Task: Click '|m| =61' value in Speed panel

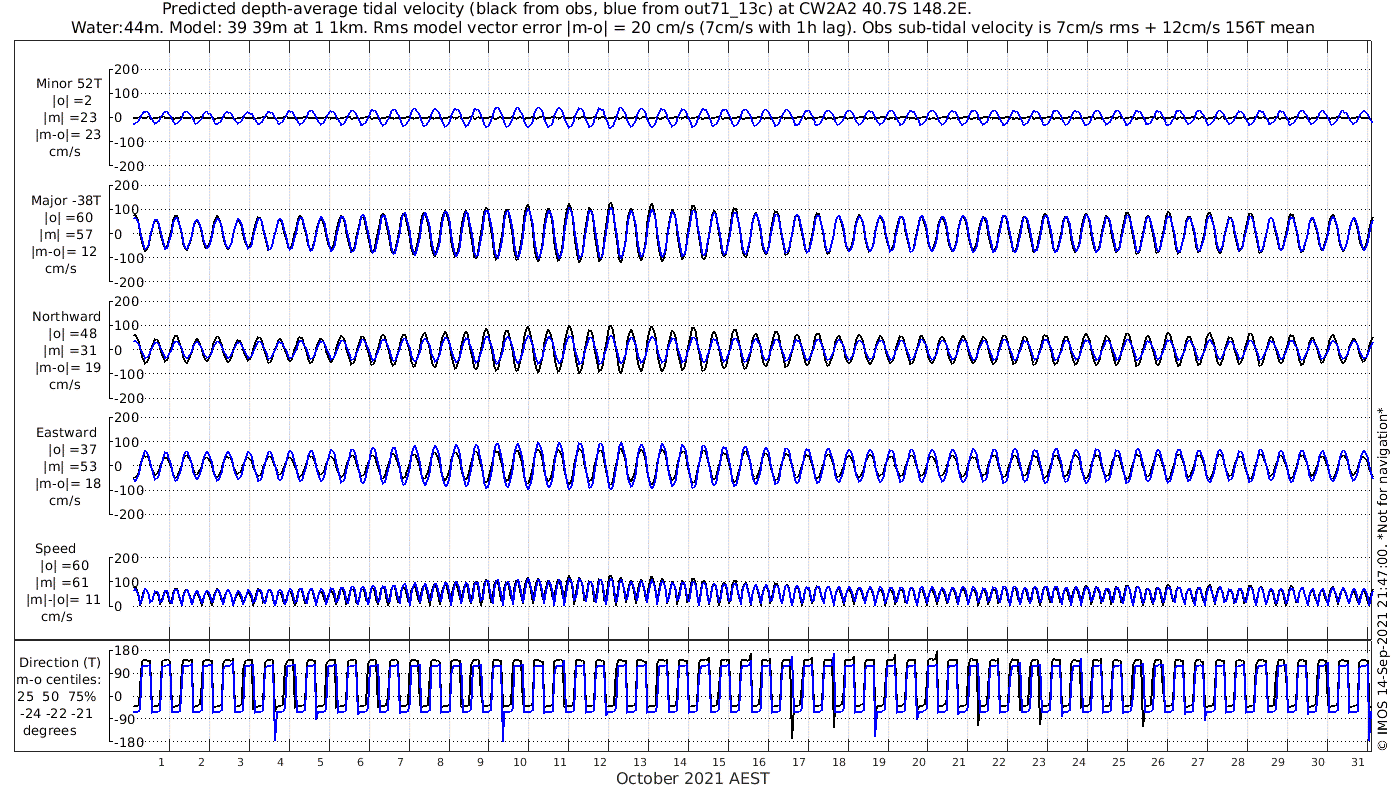Action: 67,583
